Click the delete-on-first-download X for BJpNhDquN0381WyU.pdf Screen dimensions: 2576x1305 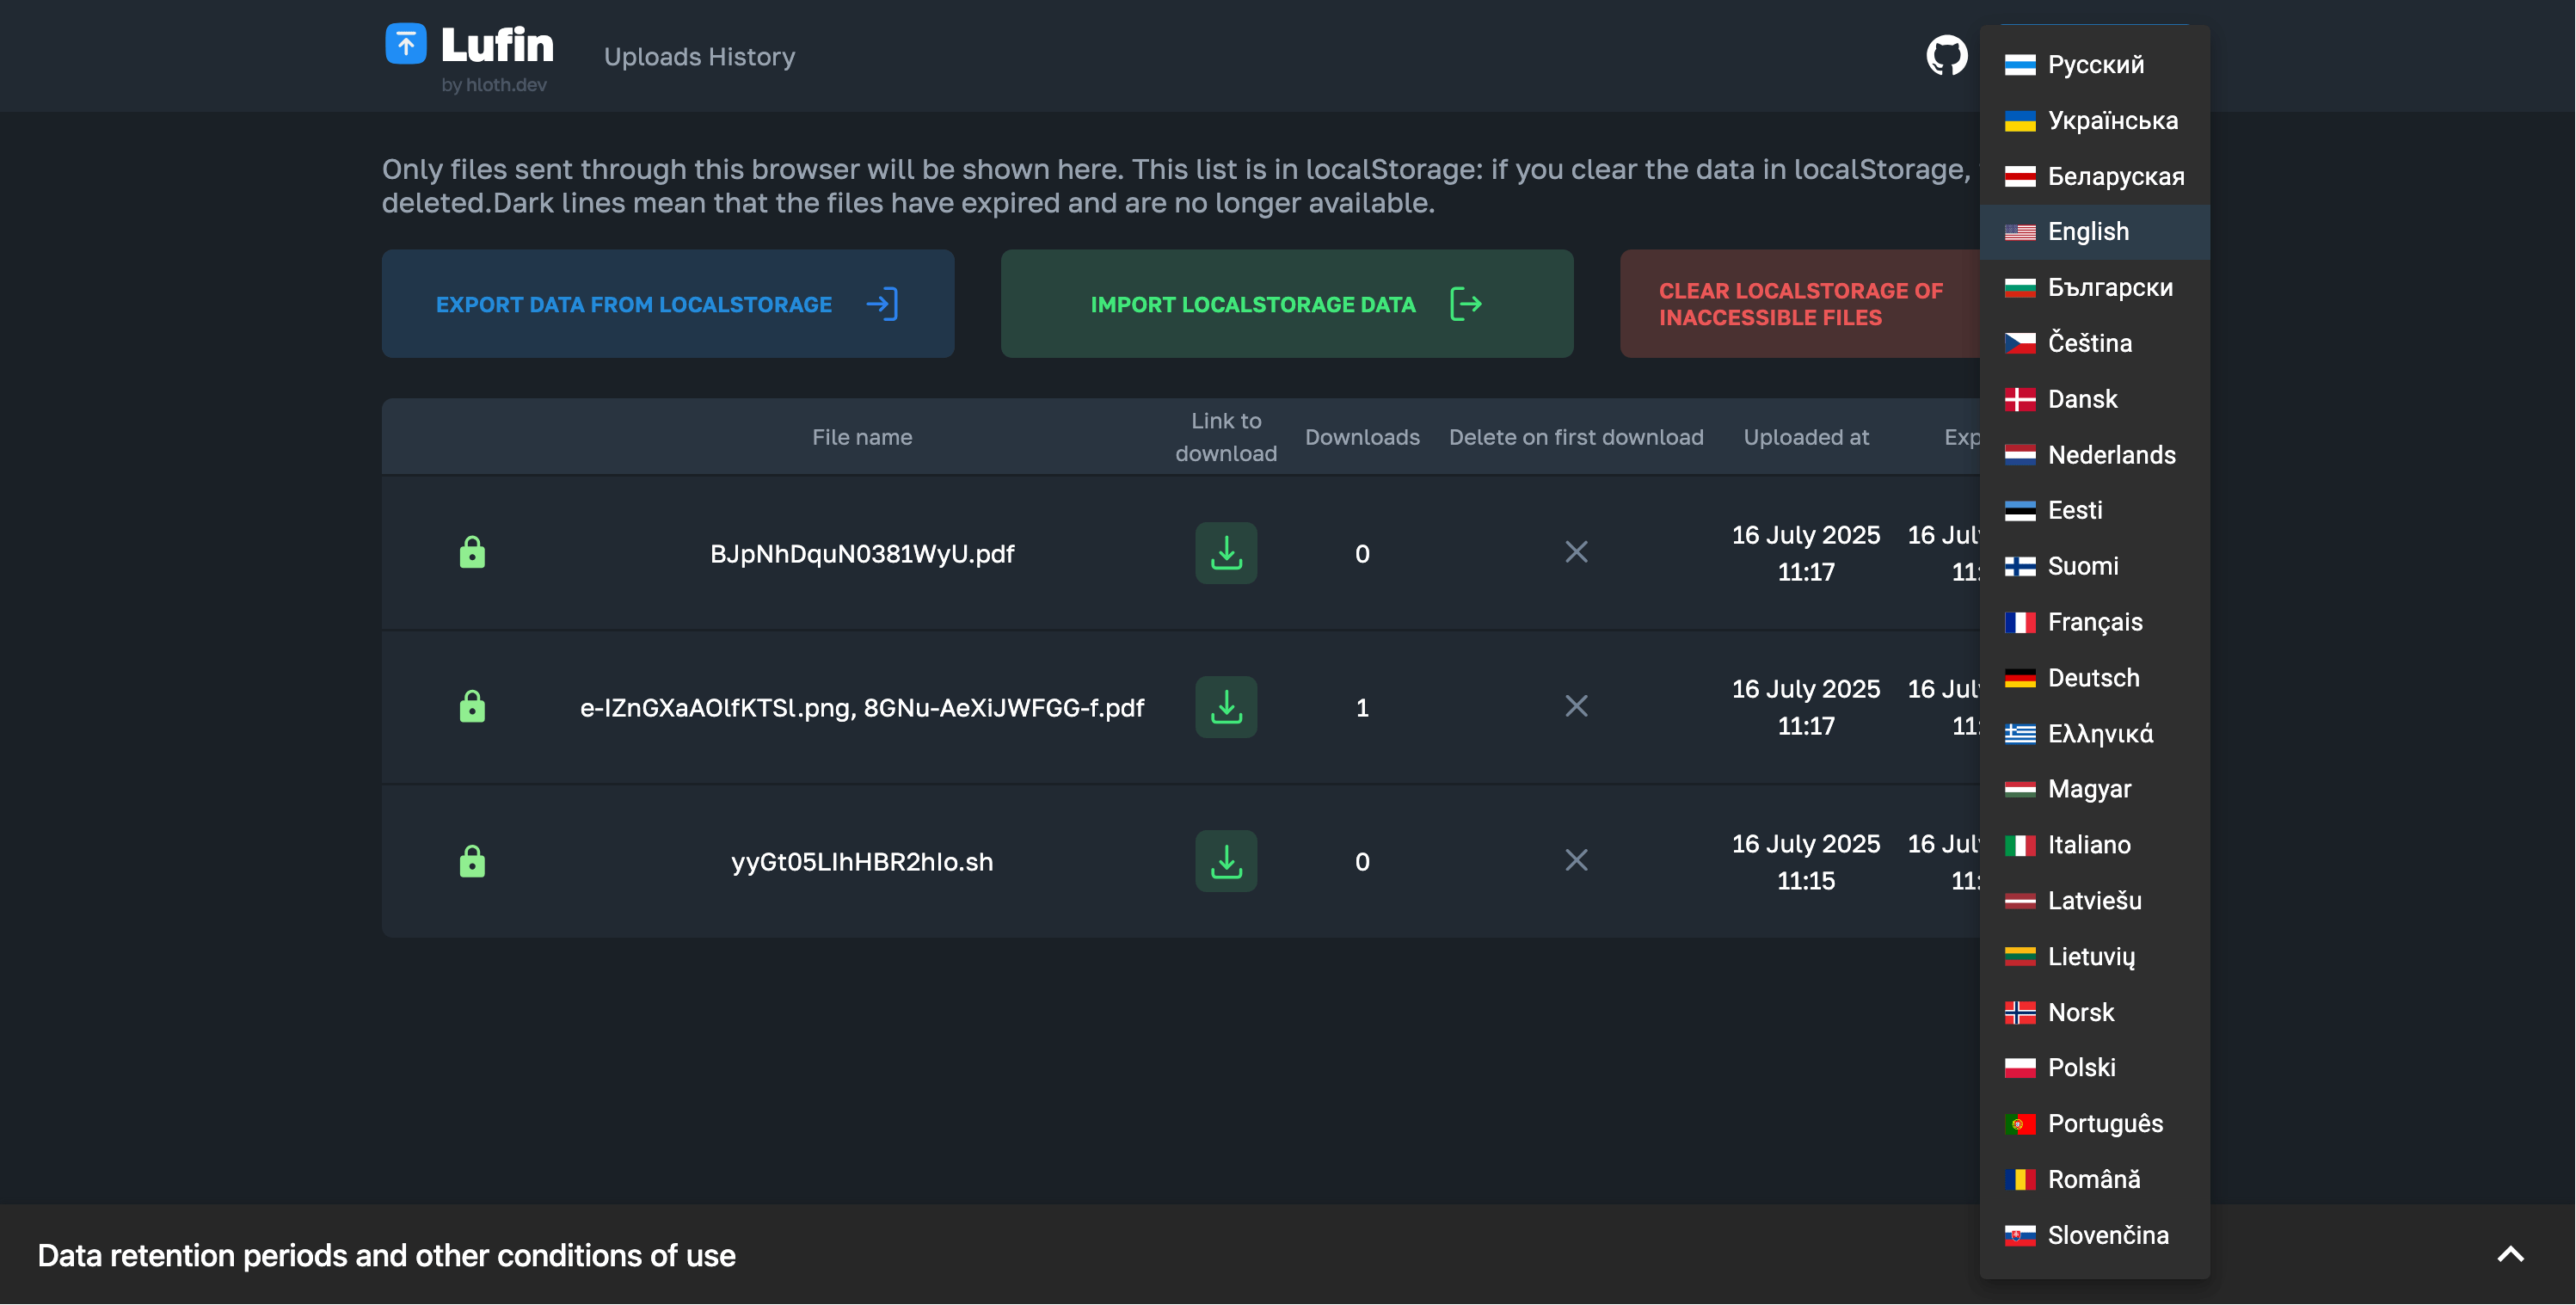[x=1576, y=552]
